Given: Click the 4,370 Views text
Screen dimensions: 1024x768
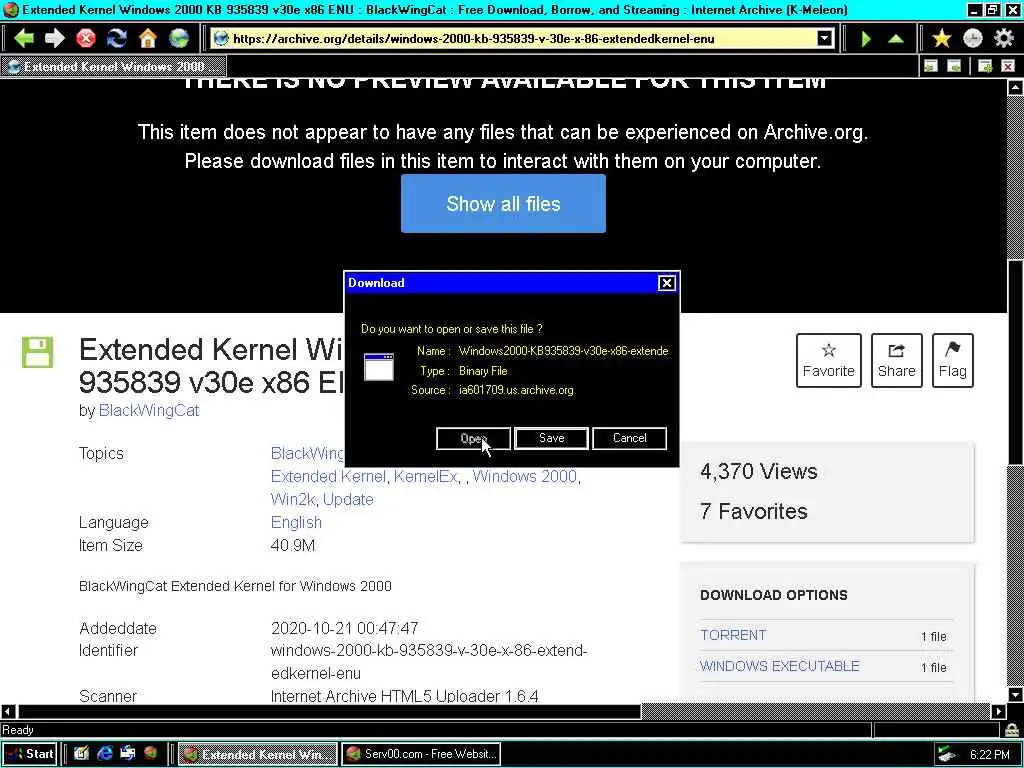Looking at the screenshot, I should [758, 472].
